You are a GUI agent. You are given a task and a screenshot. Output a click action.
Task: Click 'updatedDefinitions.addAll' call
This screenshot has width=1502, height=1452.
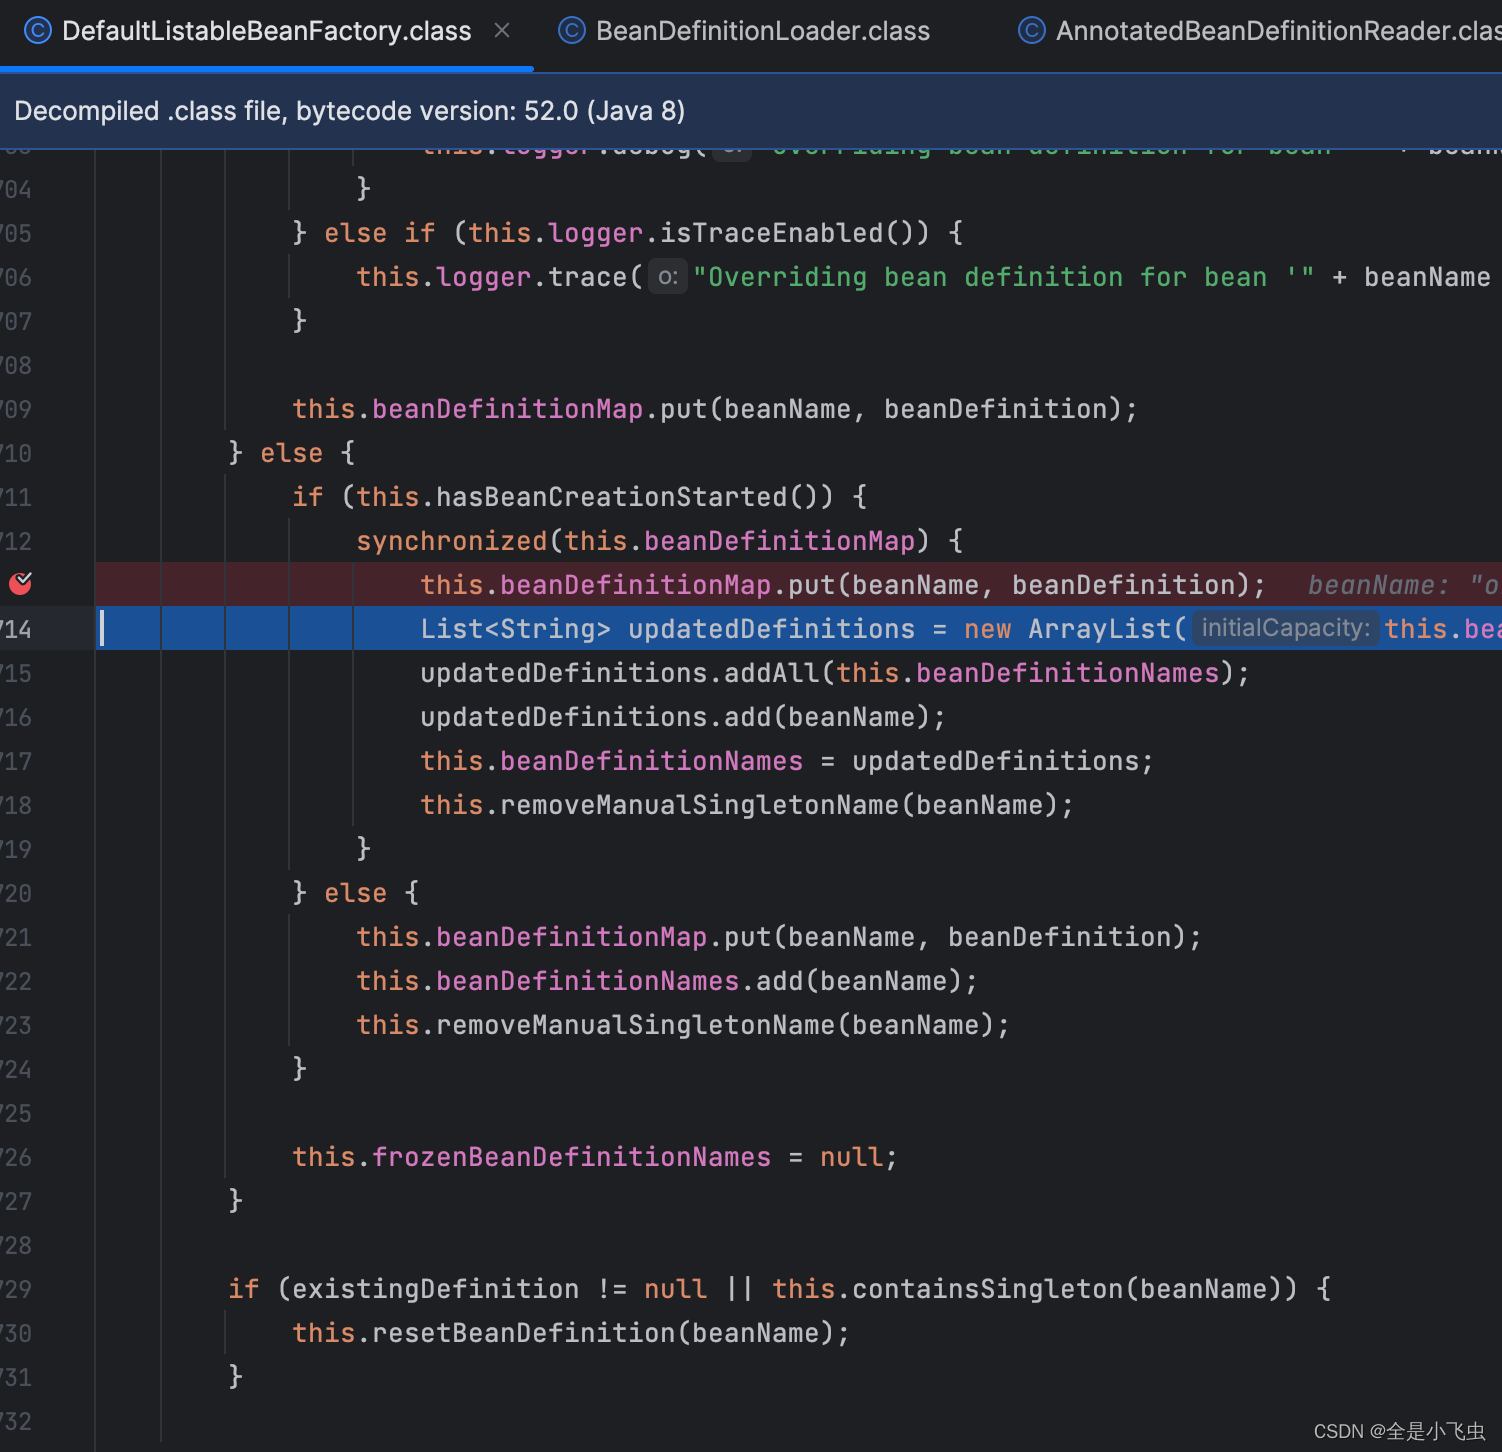[619, 673]
